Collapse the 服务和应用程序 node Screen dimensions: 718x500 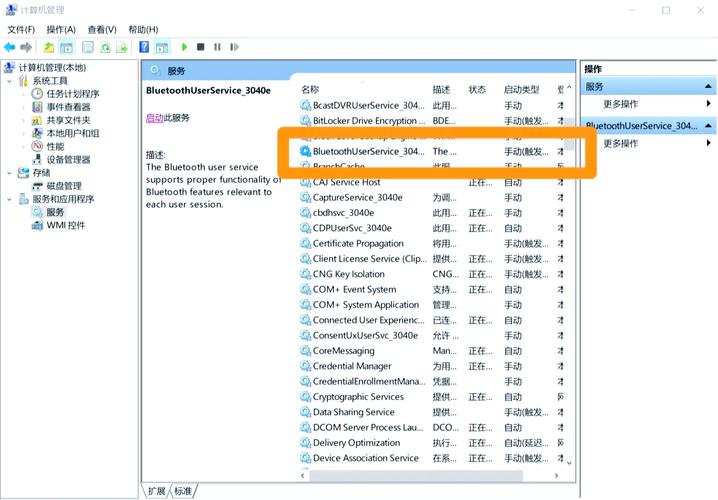click(9, 199)
